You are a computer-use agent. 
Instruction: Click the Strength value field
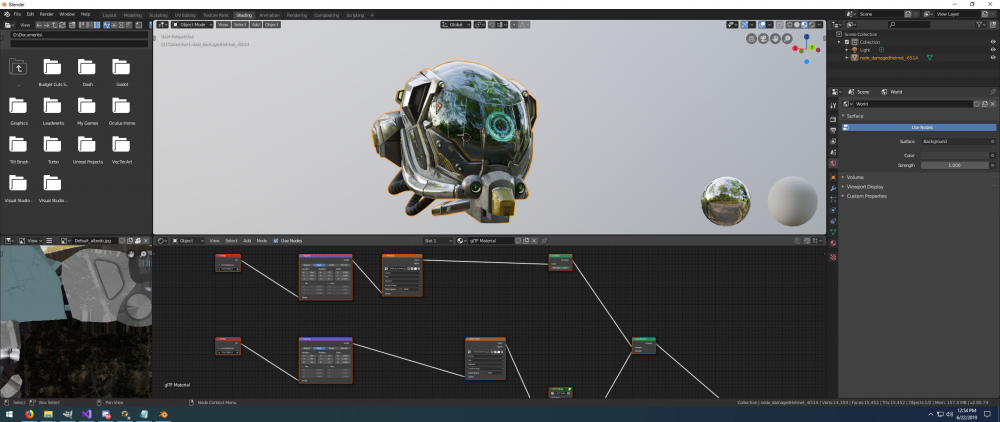point(955,165)
